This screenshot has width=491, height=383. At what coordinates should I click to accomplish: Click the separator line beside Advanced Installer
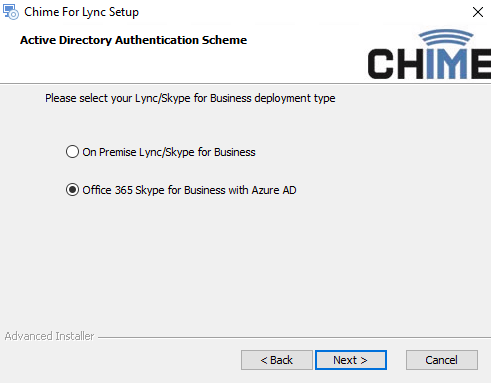pos(294,337)
